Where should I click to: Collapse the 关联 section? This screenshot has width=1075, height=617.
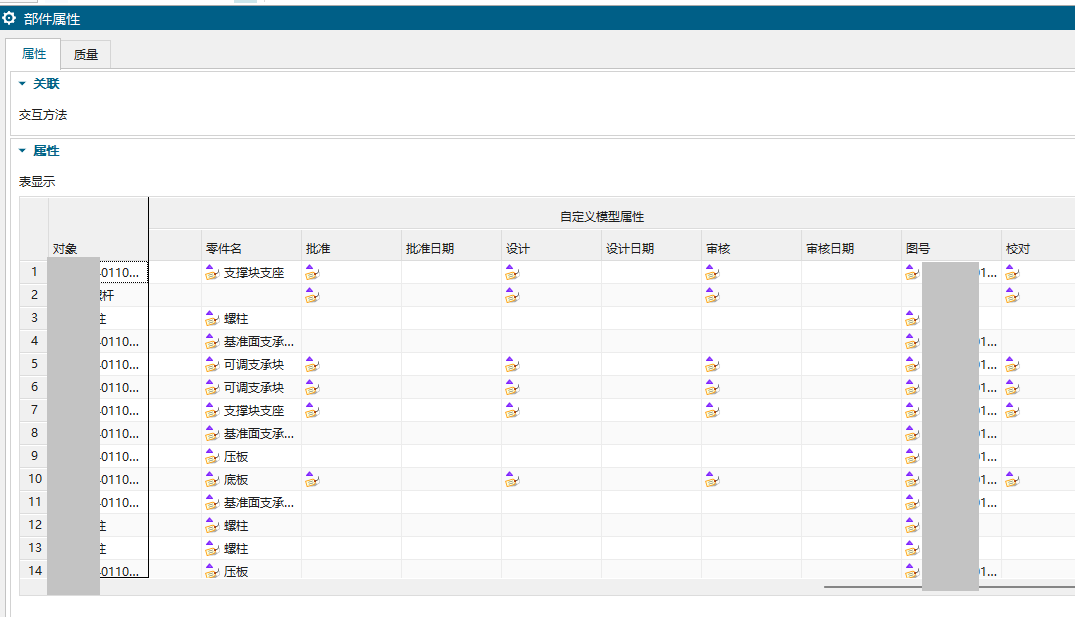tap(22, 84)
